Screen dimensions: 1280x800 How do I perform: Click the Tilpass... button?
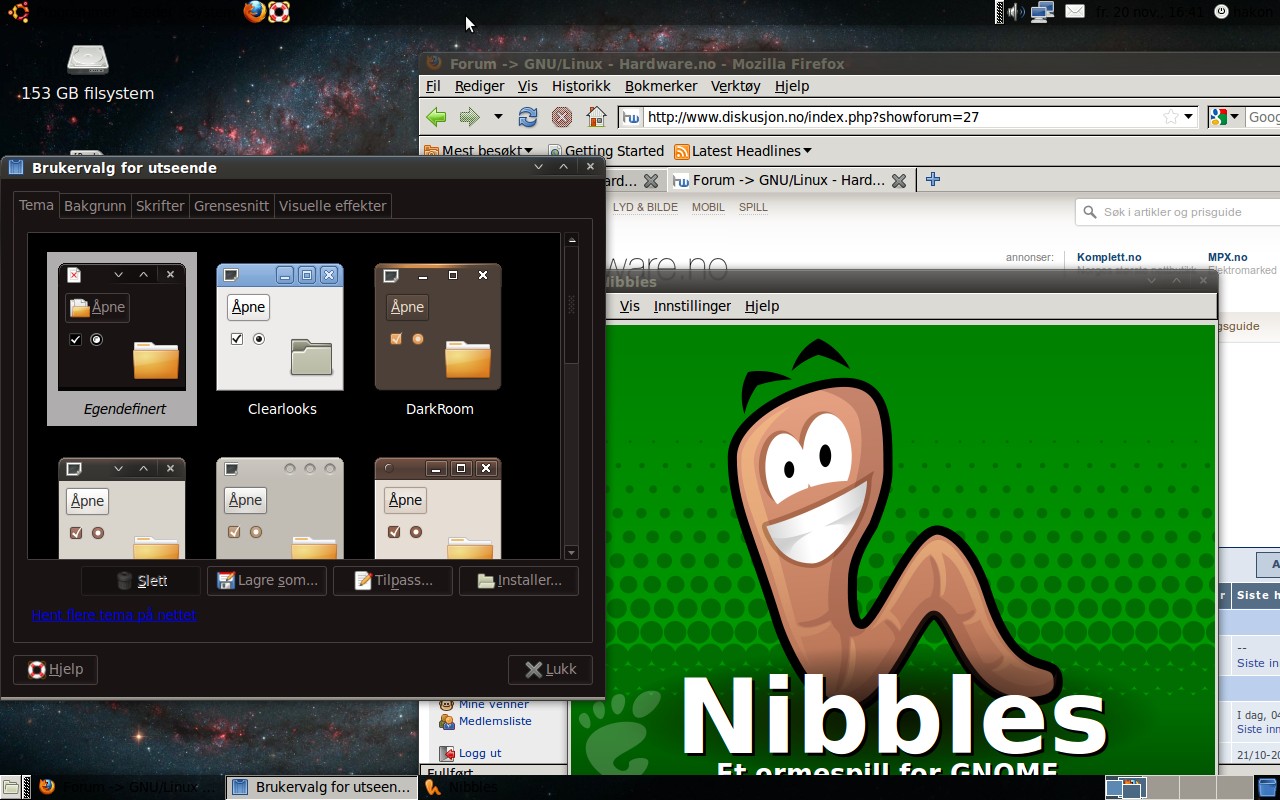coord(393,581)
